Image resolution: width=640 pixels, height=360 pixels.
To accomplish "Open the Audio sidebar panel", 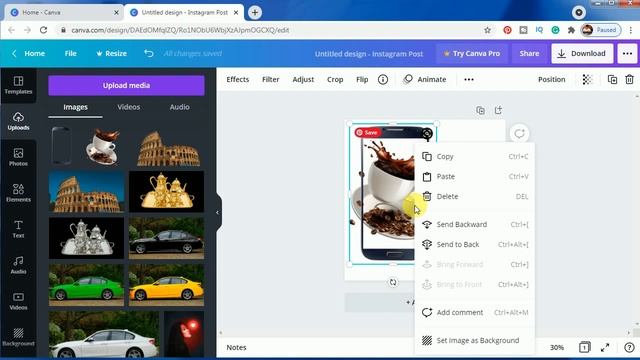I will tap(18, 265).
